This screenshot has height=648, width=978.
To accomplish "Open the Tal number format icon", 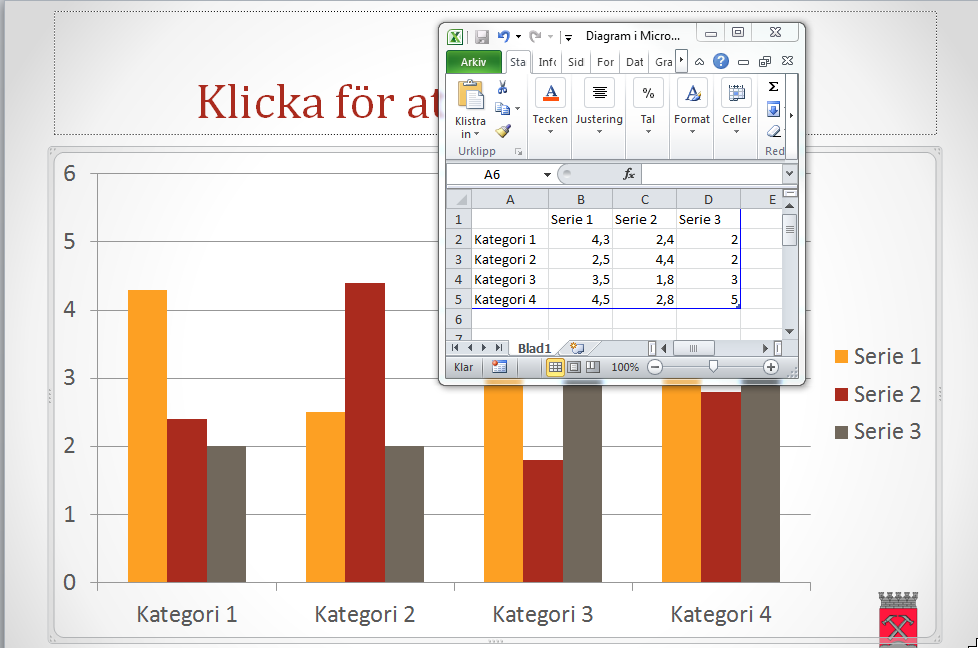I will [x=648, y=93].
